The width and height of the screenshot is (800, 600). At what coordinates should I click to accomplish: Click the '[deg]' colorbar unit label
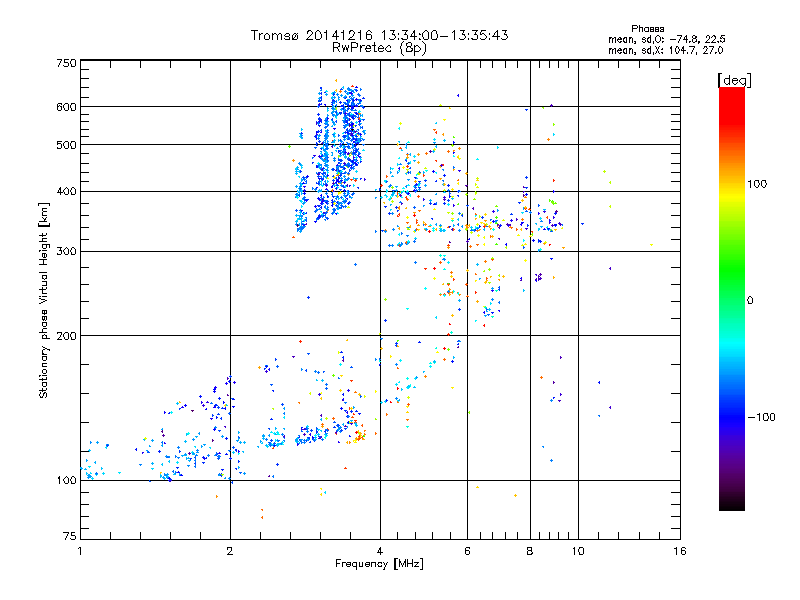(734, 80)
